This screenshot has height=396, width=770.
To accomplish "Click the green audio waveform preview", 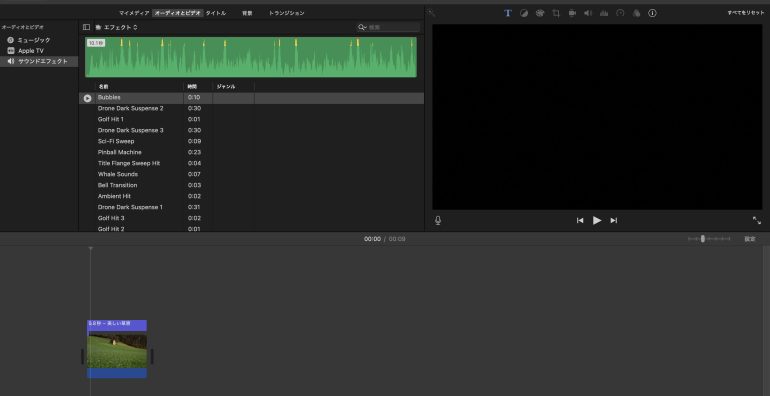I will (x=251, y=57).
